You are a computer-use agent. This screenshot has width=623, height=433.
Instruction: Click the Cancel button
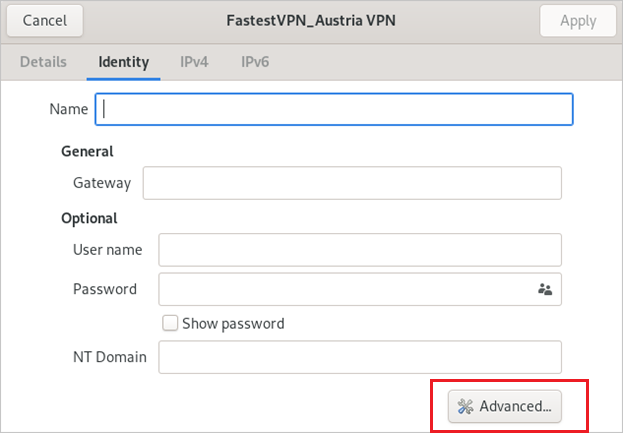click(45, 21)
